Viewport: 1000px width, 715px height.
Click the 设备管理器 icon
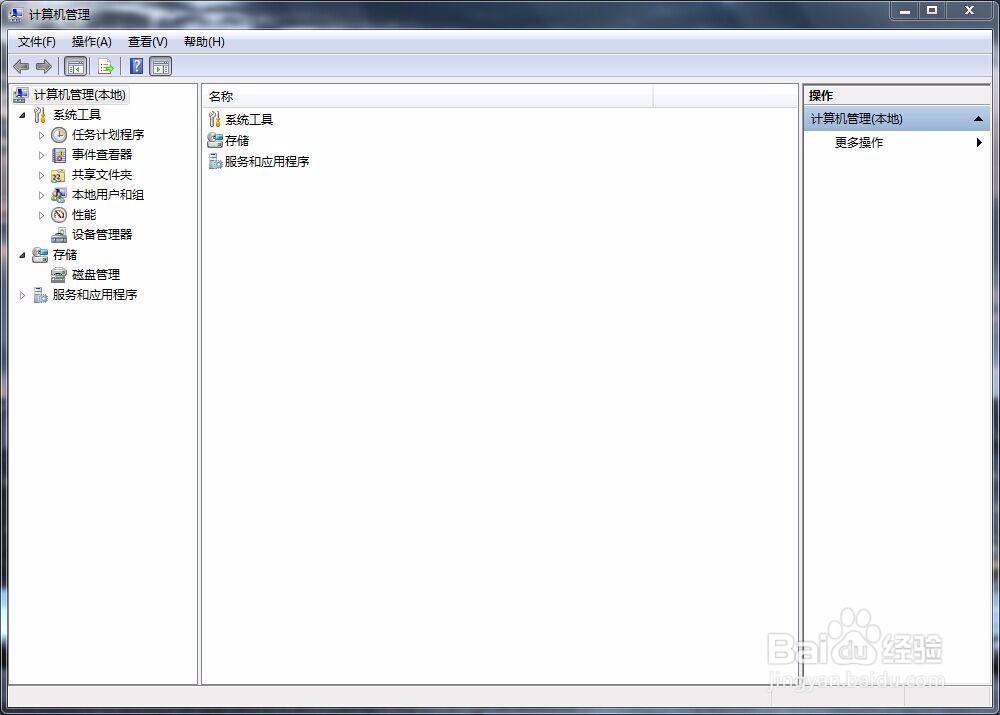59,235
